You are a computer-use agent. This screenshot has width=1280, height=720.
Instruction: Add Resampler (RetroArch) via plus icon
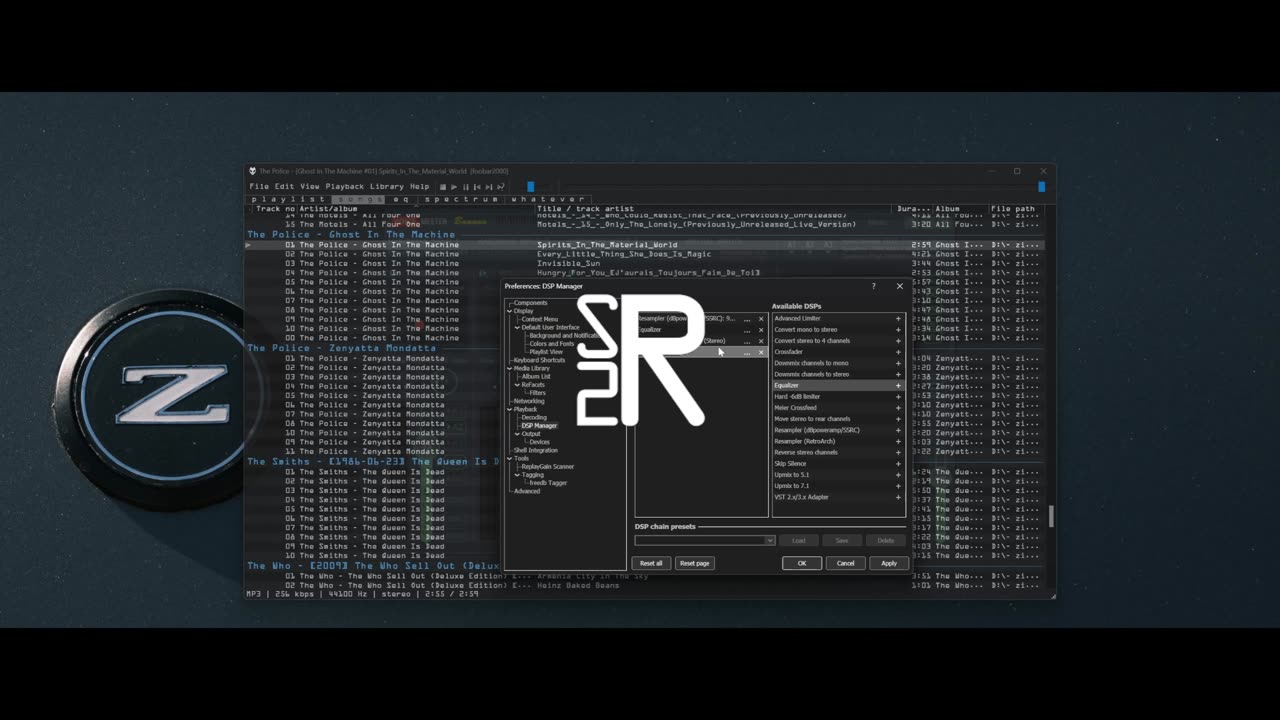click(898, 441)
